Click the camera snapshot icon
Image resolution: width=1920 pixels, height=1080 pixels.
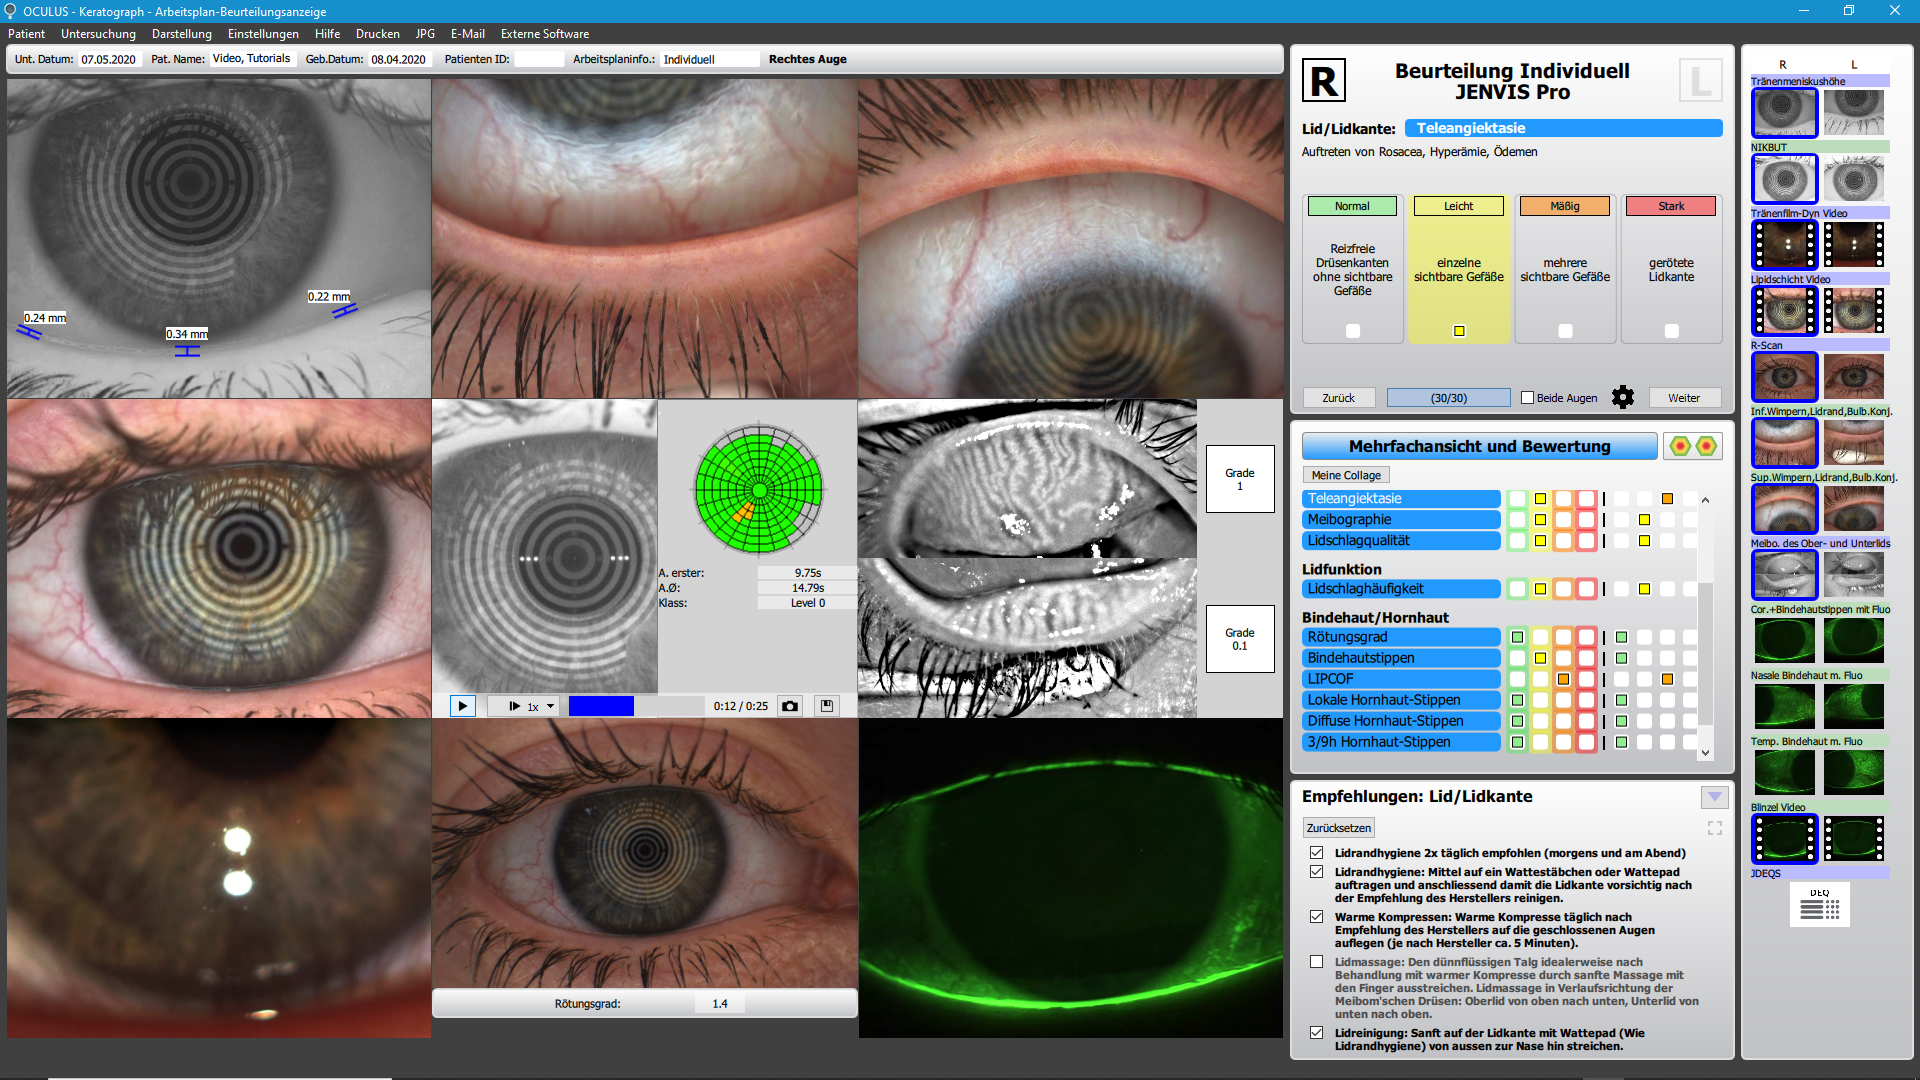click(790, 706)
